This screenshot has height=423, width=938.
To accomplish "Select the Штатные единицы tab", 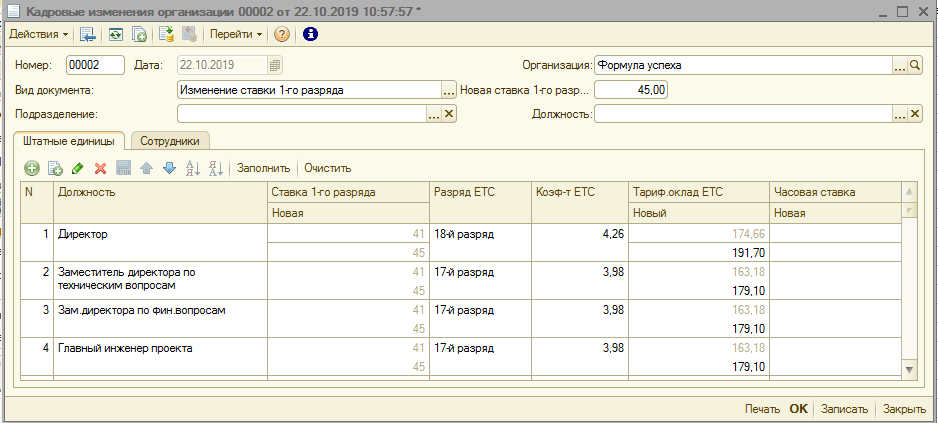I will (68, 141).
